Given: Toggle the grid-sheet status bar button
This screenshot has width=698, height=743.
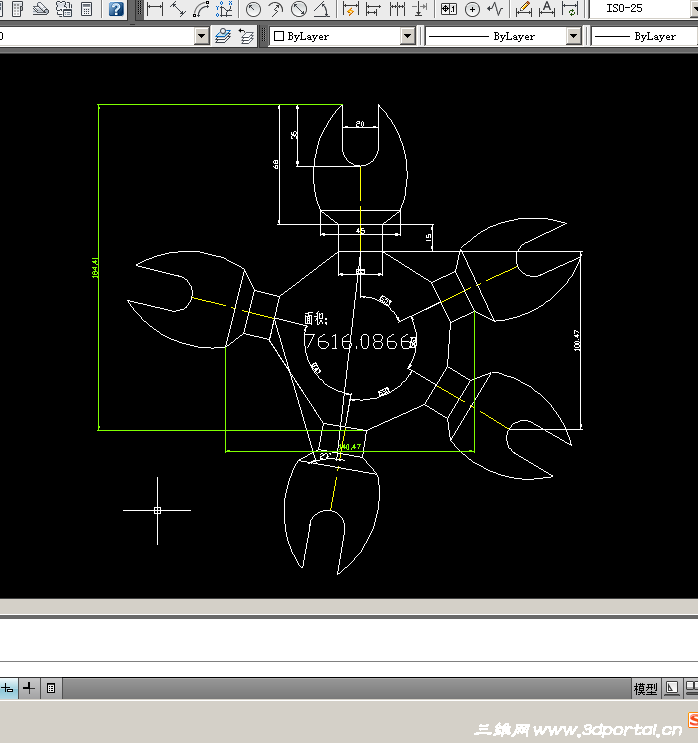Looking at the screenshot, I should (x=51, y=688).
